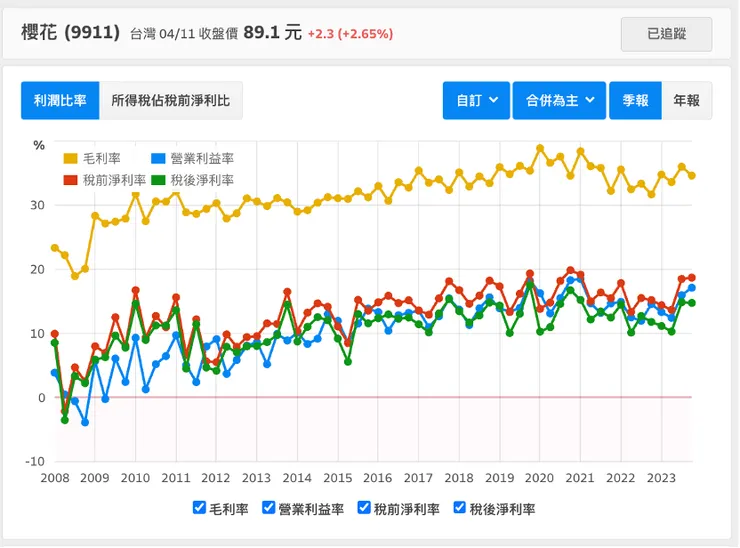Click the 已追蹤 follow button
This screenshot has height=548, width=740.
(x=666, y=34)
